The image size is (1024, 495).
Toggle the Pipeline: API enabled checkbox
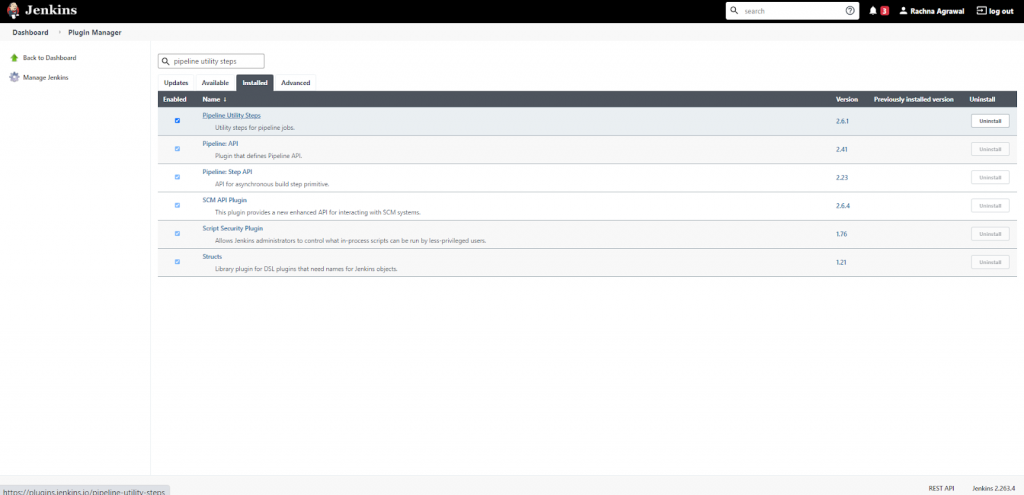177,149
